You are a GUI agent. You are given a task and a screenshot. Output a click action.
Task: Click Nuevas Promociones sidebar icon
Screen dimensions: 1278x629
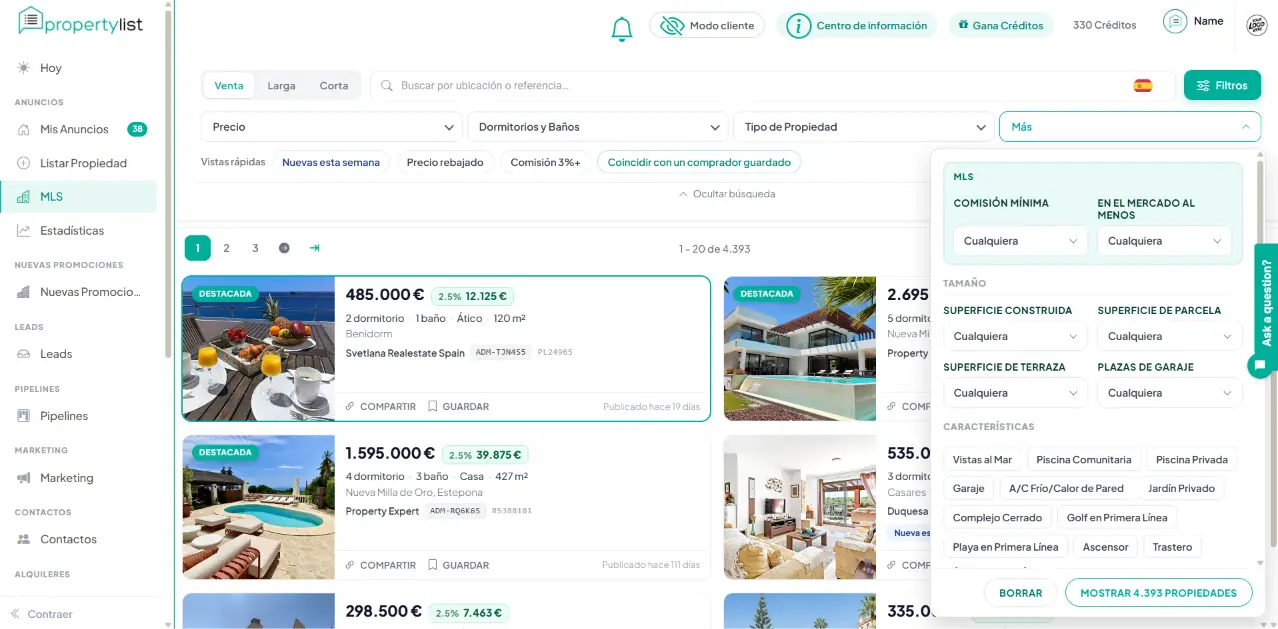coord(24,292)
